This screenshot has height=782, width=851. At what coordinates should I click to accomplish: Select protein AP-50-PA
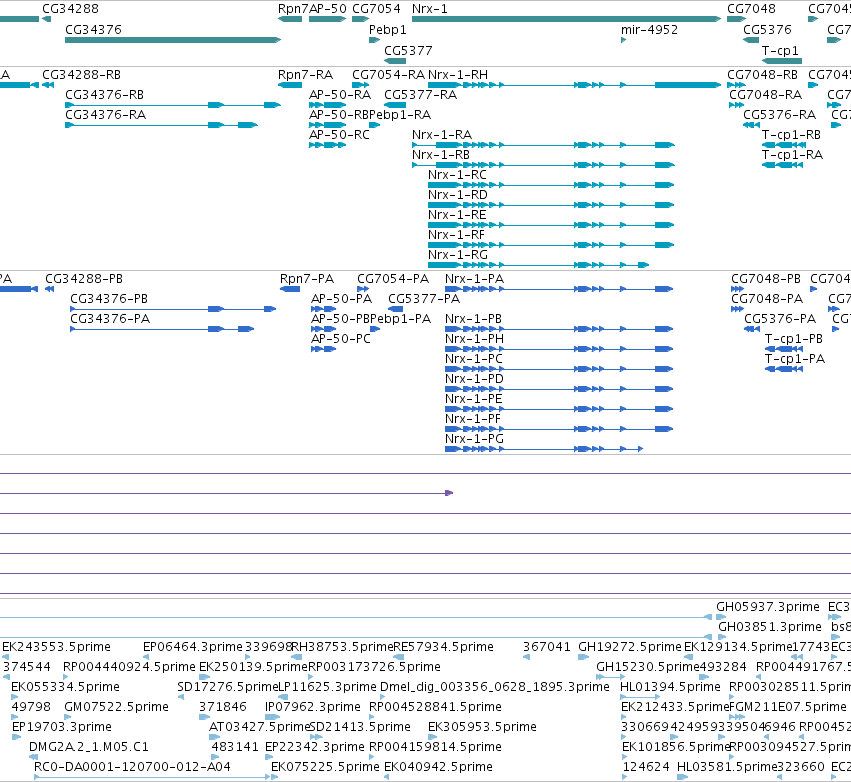(341, 298)
